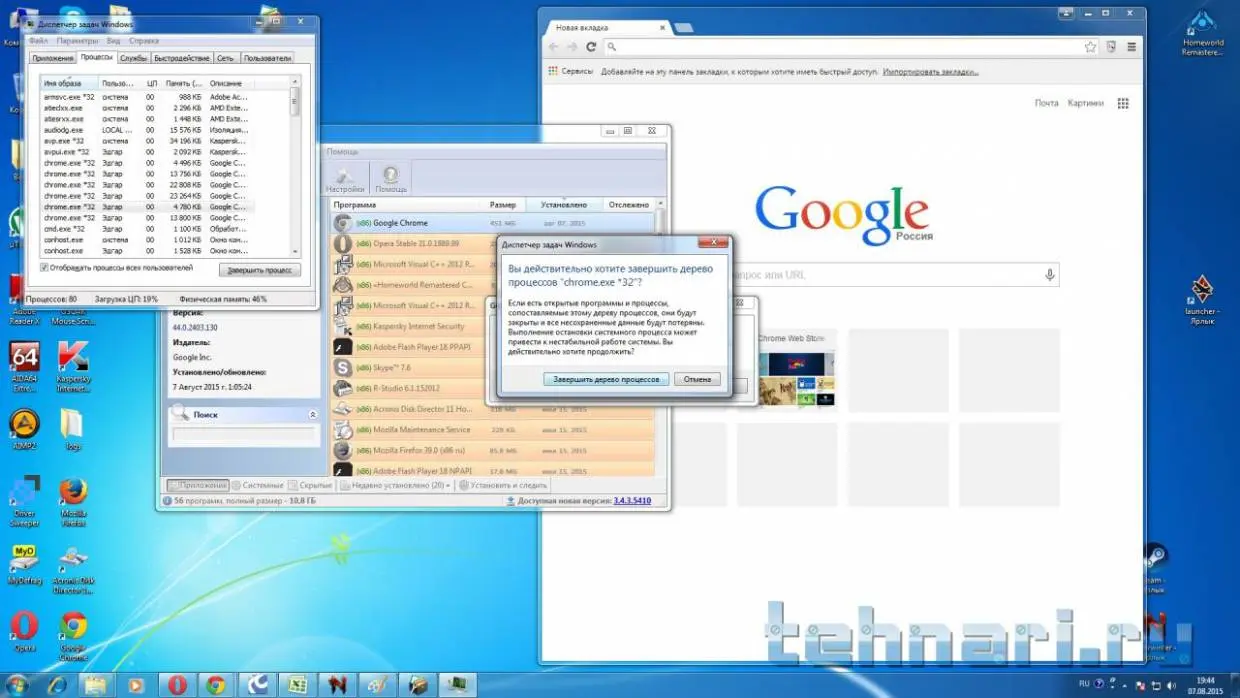Open the Google Chrome desktop shortcut

[x=72, y=636]
